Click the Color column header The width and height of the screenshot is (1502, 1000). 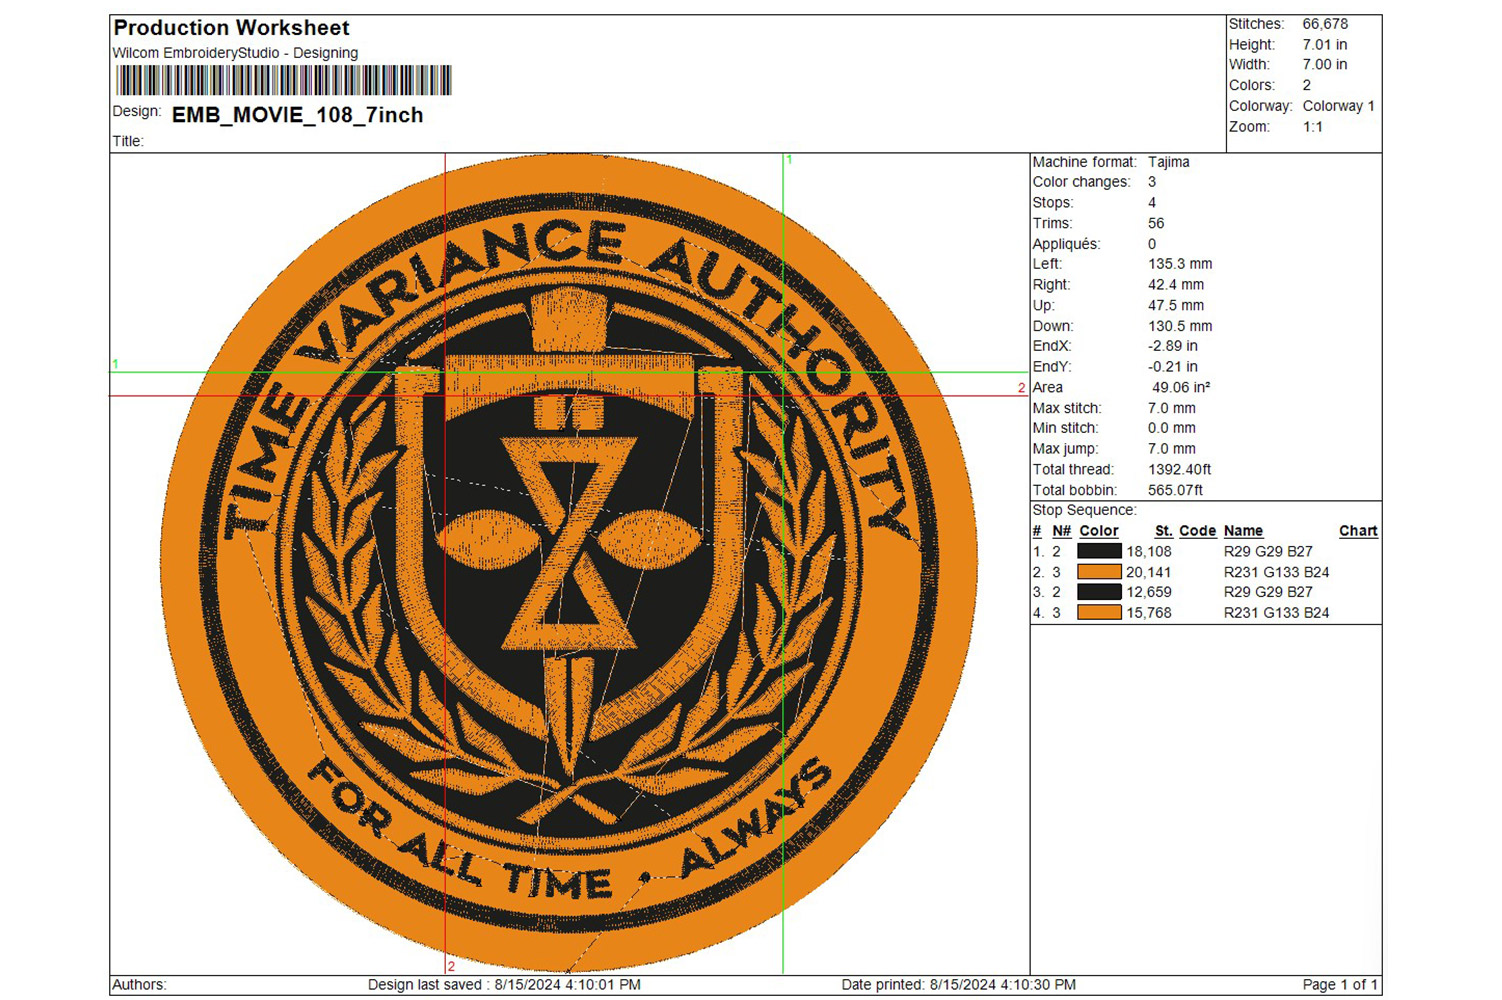[1099, 532]
